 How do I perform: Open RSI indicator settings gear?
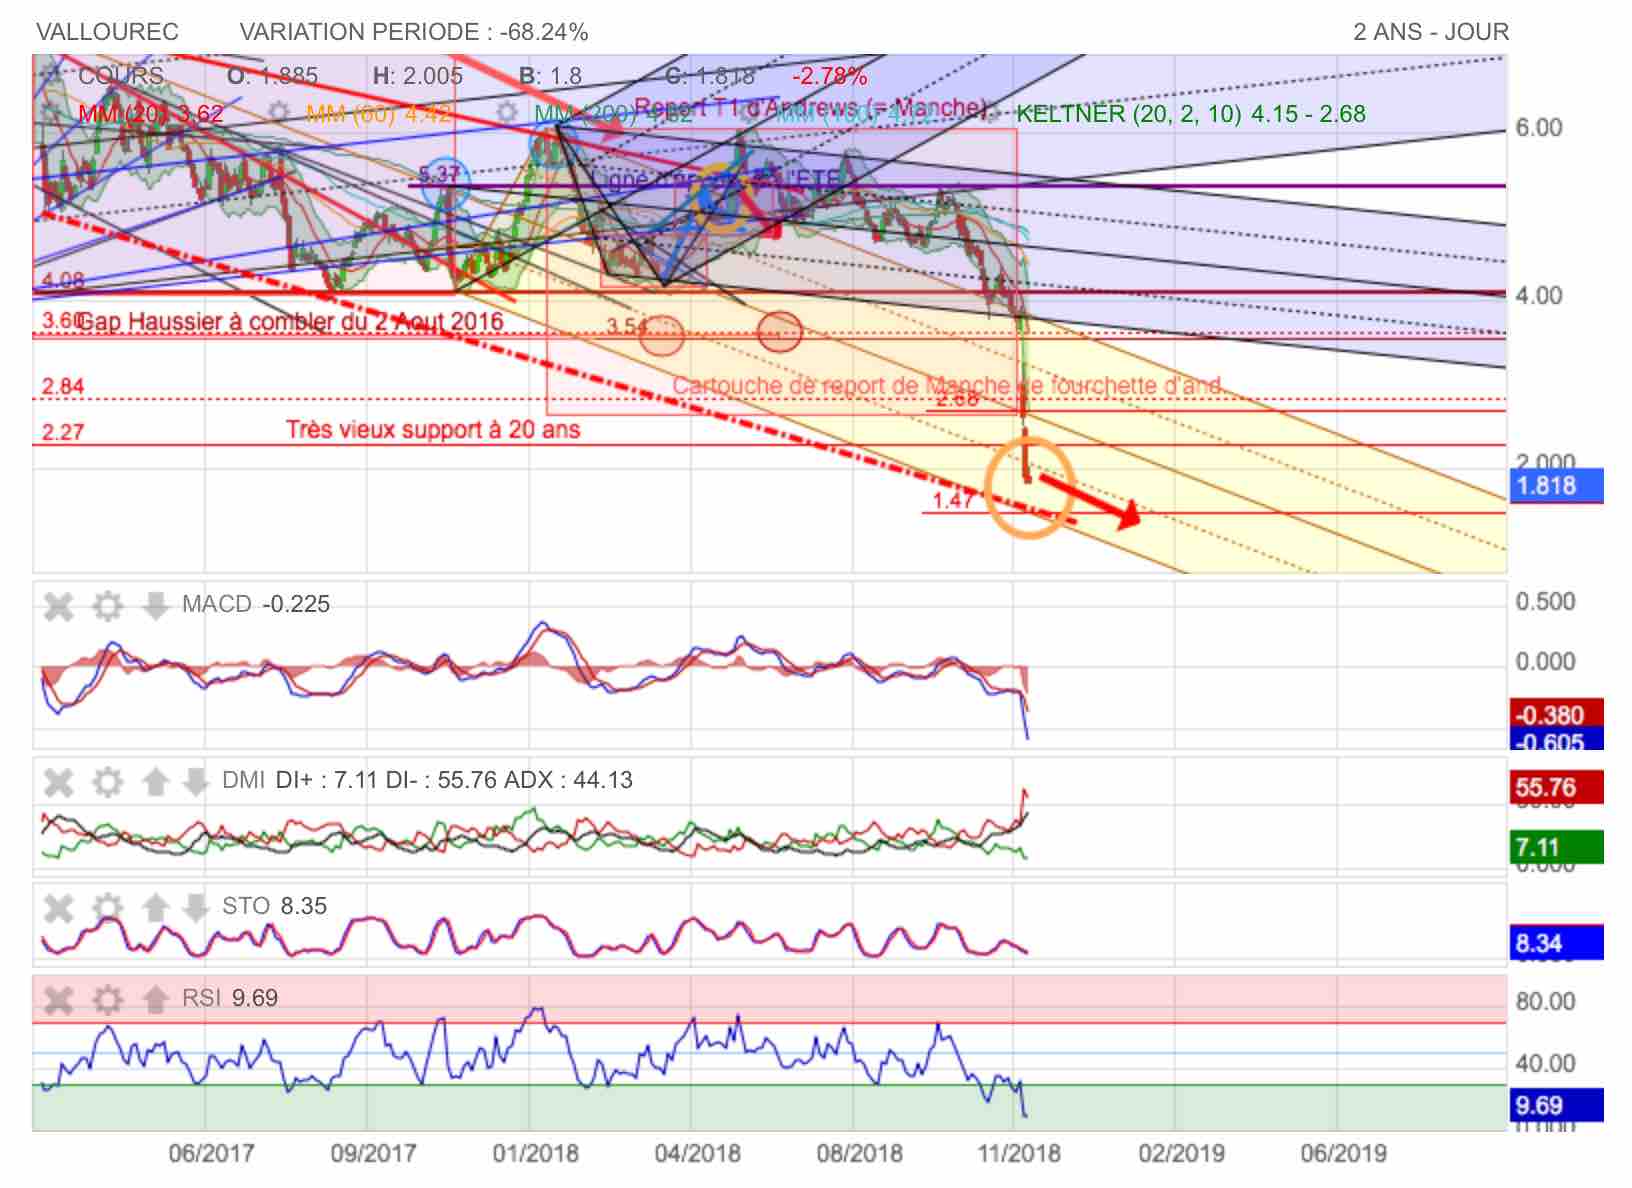[x=108, y=998]
